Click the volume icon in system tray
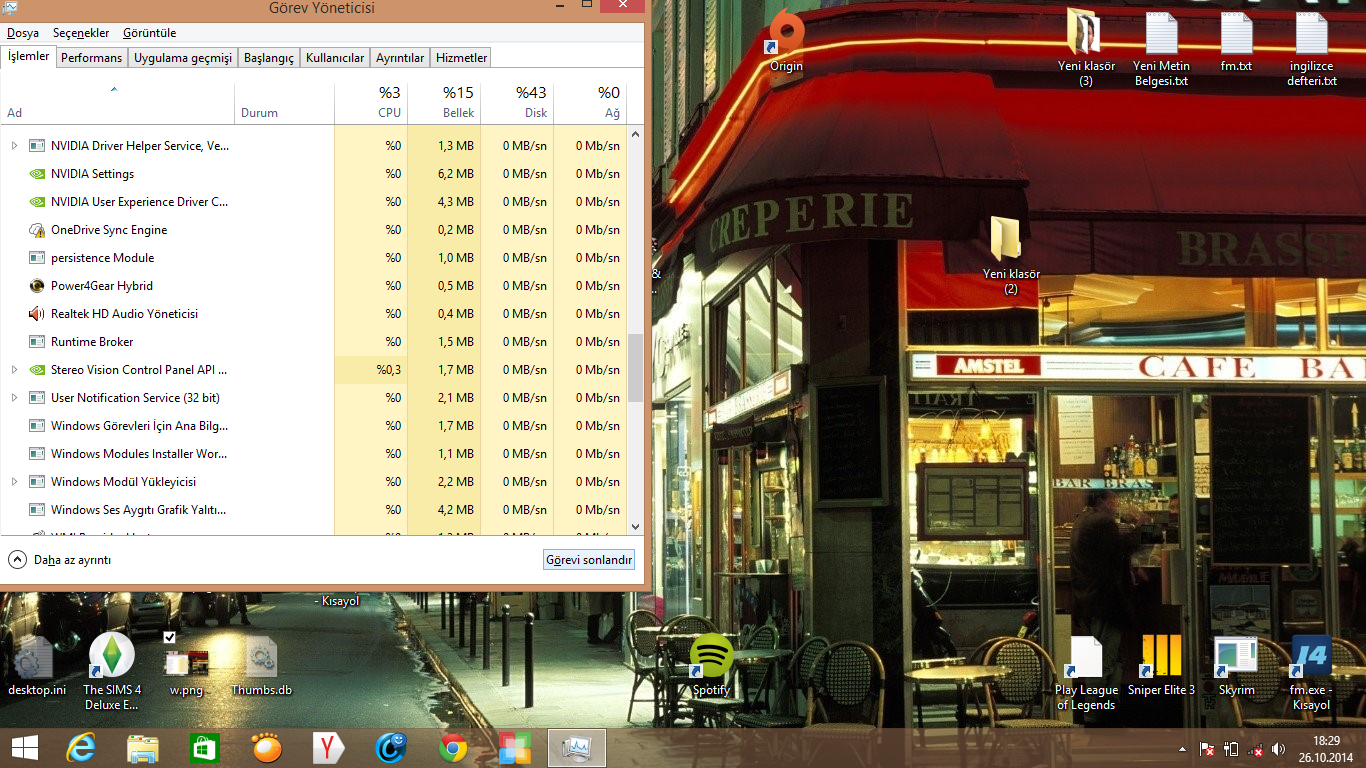Screen dimensions: 1366x768 pyautogui.click(x=1278, y=749)
